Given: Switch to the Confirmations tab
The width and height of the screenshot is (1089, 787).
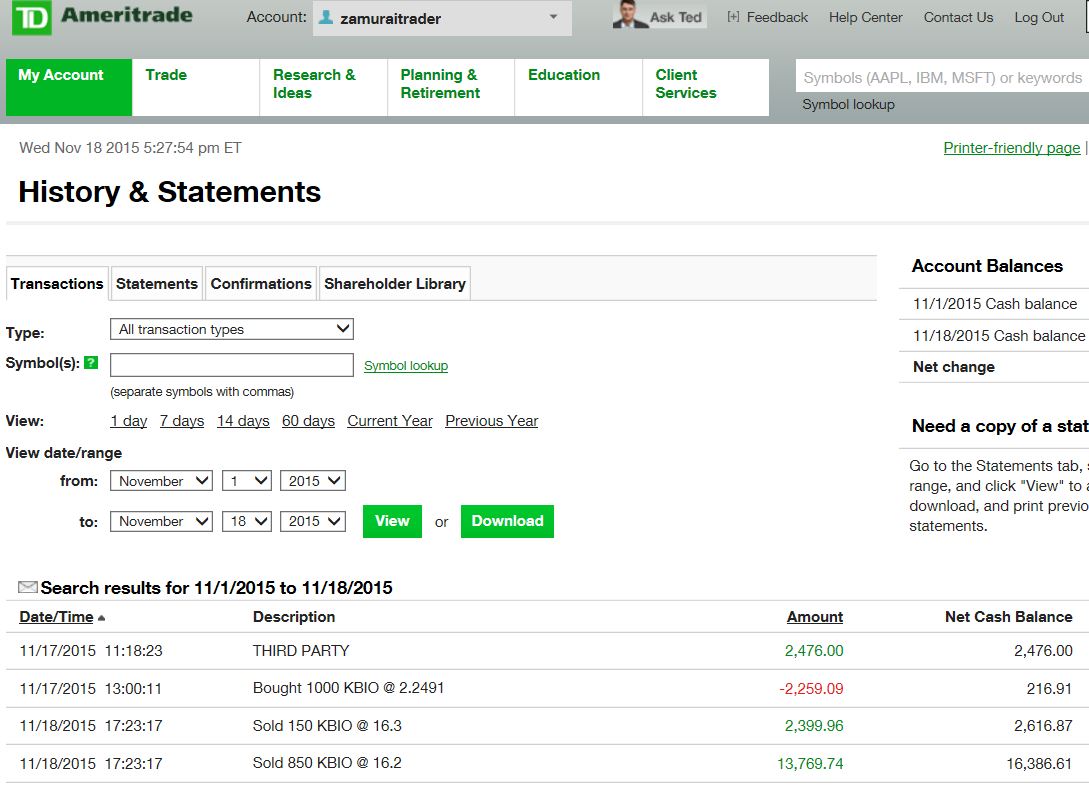Looking at the screenshot, I should (x=261, y=284).
